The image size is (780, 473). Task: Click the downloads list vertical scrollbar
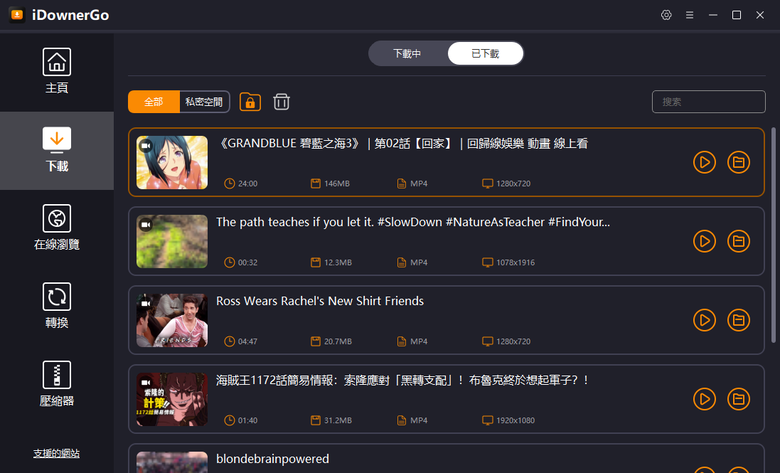[774, 235]
